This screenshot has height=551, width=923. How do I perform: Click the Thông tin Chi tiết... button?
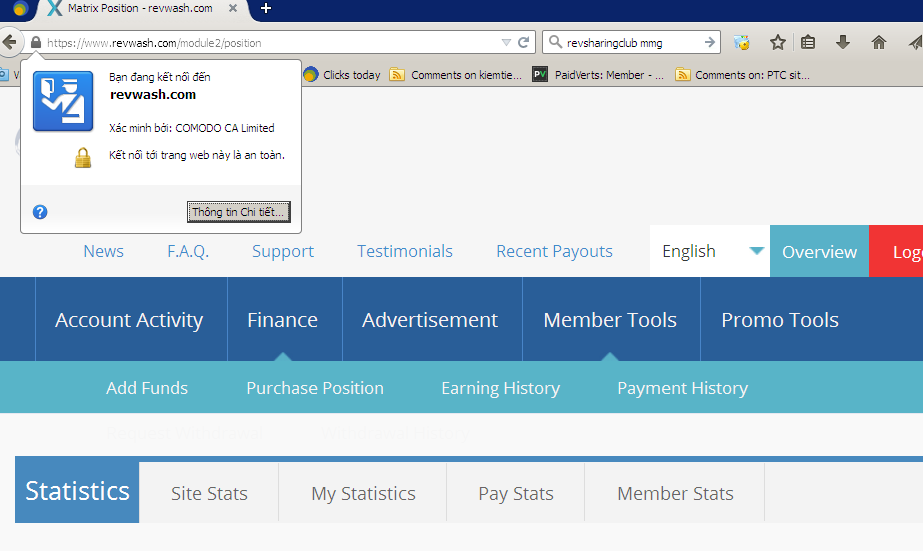(238, 212)
